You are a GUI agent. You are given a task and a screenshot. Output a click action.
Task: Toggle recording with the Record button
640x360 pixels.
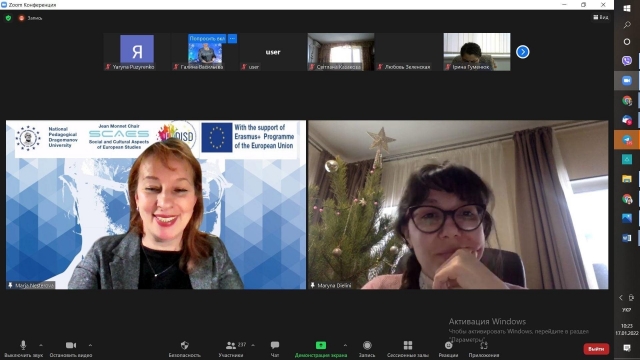(367, 348)
